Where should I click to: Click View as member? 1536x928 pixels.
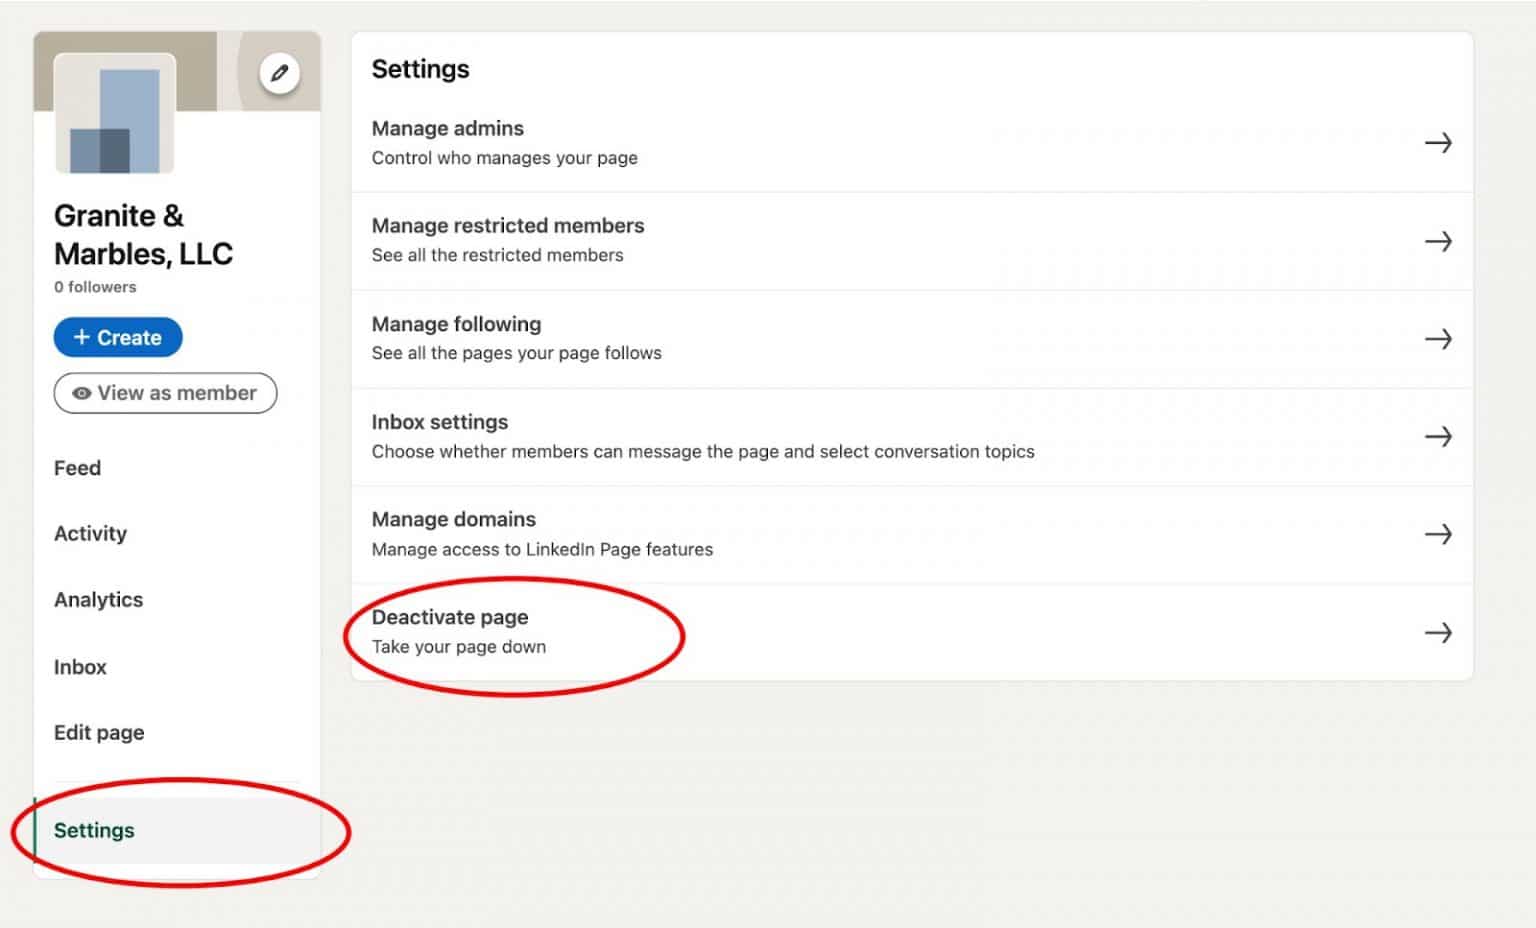point(165,393)
